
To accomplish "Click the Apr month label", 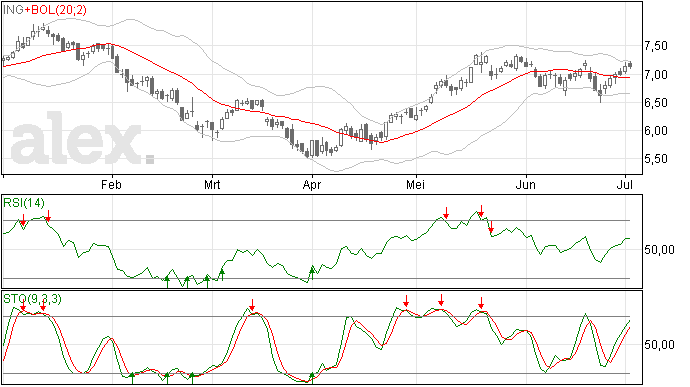I will [312, 185].
